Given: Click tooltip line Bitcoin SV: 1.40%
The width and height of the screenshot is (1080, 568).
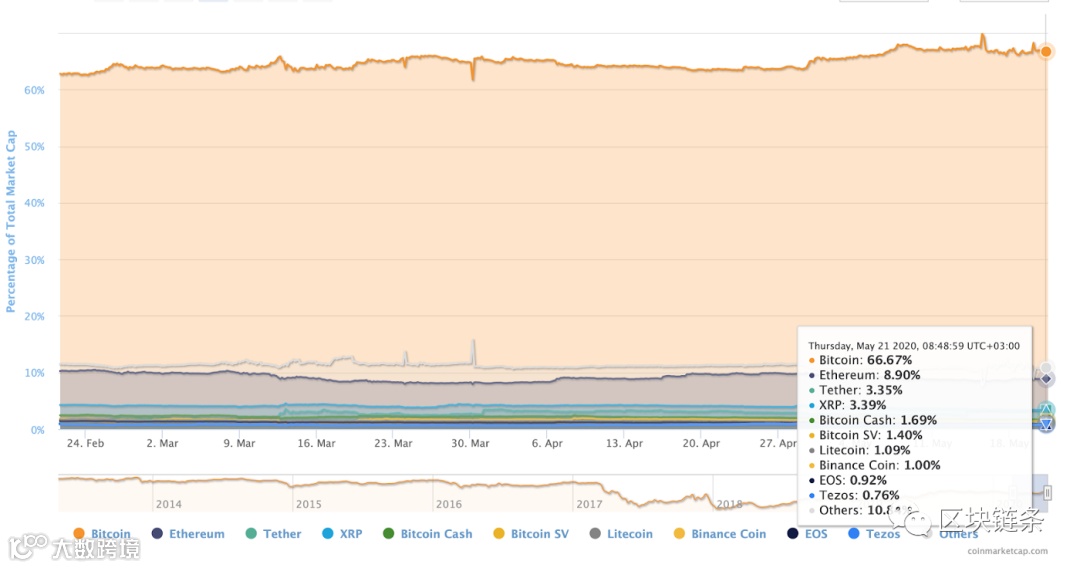Looking at the screenshot, I should click(x=866, y=435).
